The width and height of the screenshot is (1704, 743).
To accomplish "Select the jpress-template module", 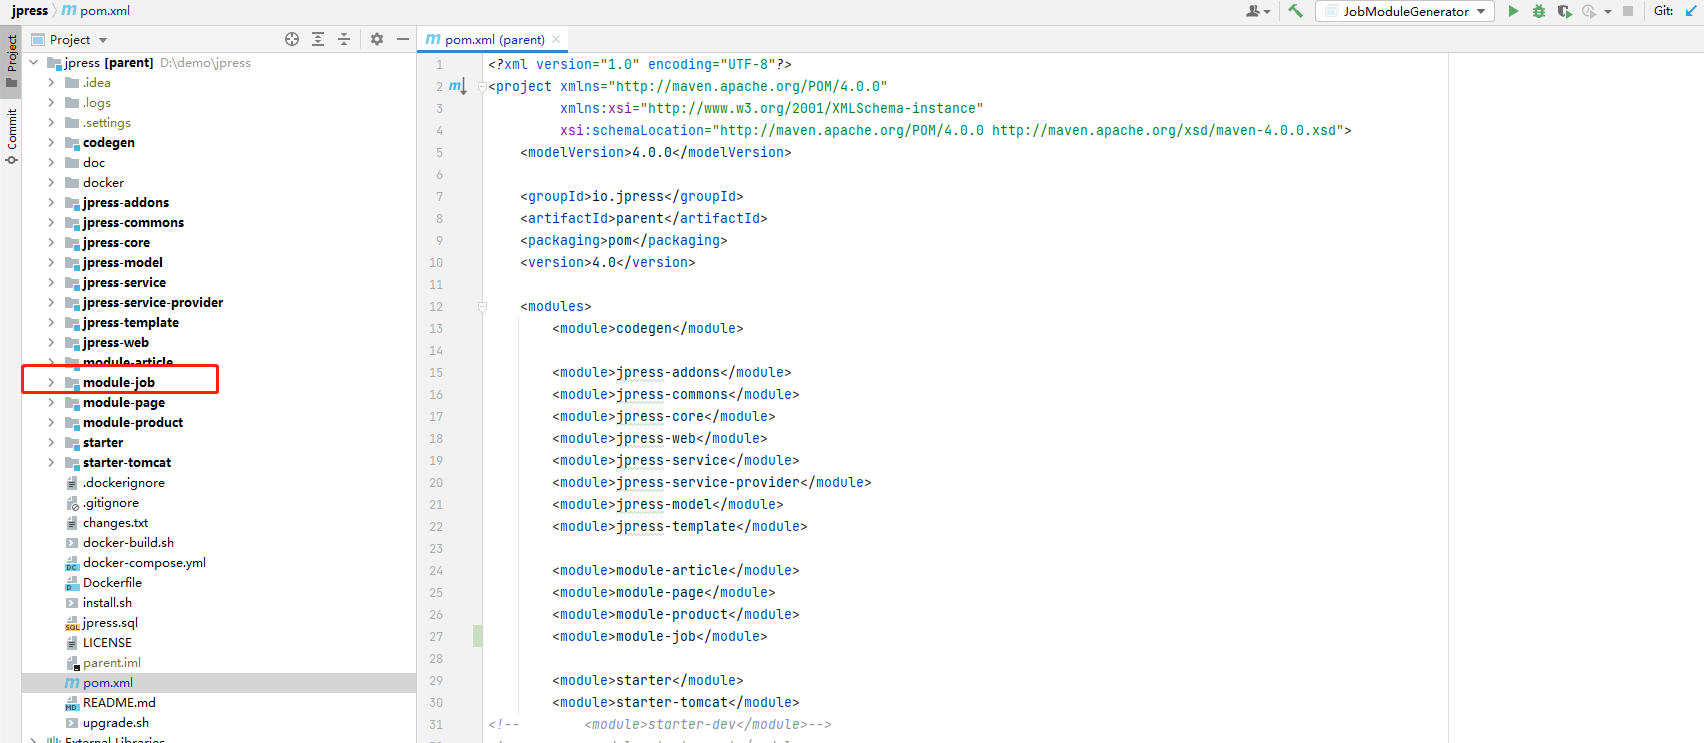I will [x=130, y=323].
